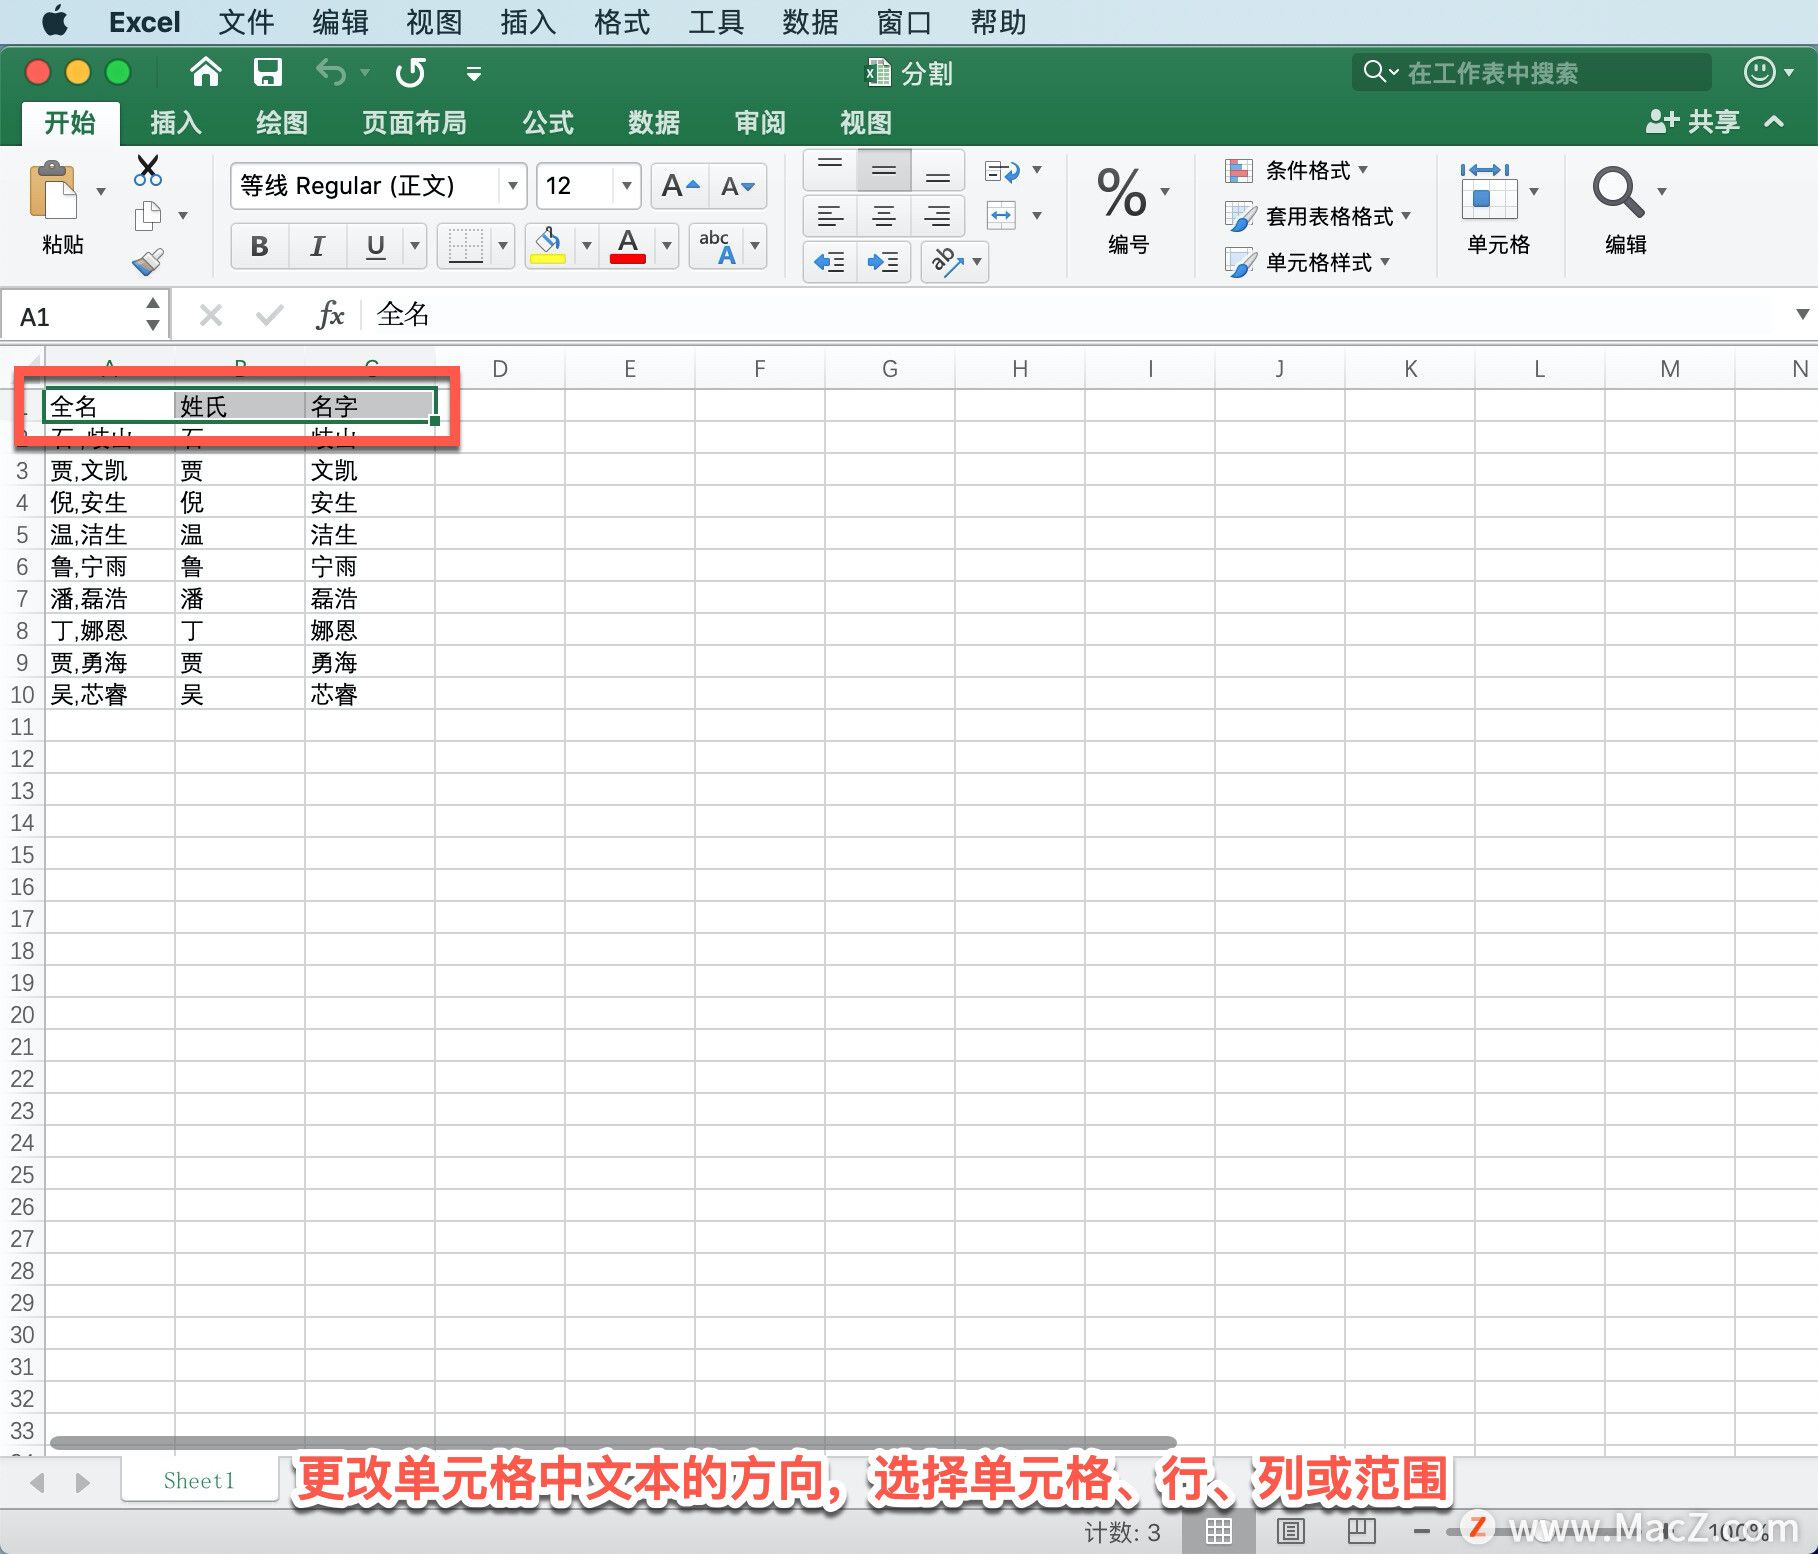Screen dimensions: 1818x1554
Task: Apply borders with the borders icon
Action: point(465,246)
